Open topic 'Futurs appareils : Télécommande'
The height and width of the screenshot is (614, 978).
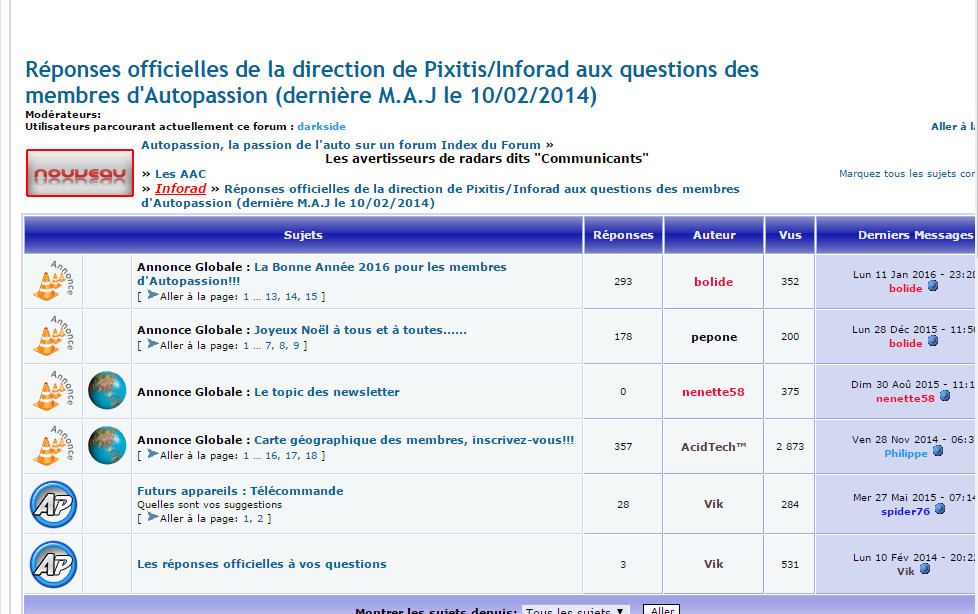[240, 491]
